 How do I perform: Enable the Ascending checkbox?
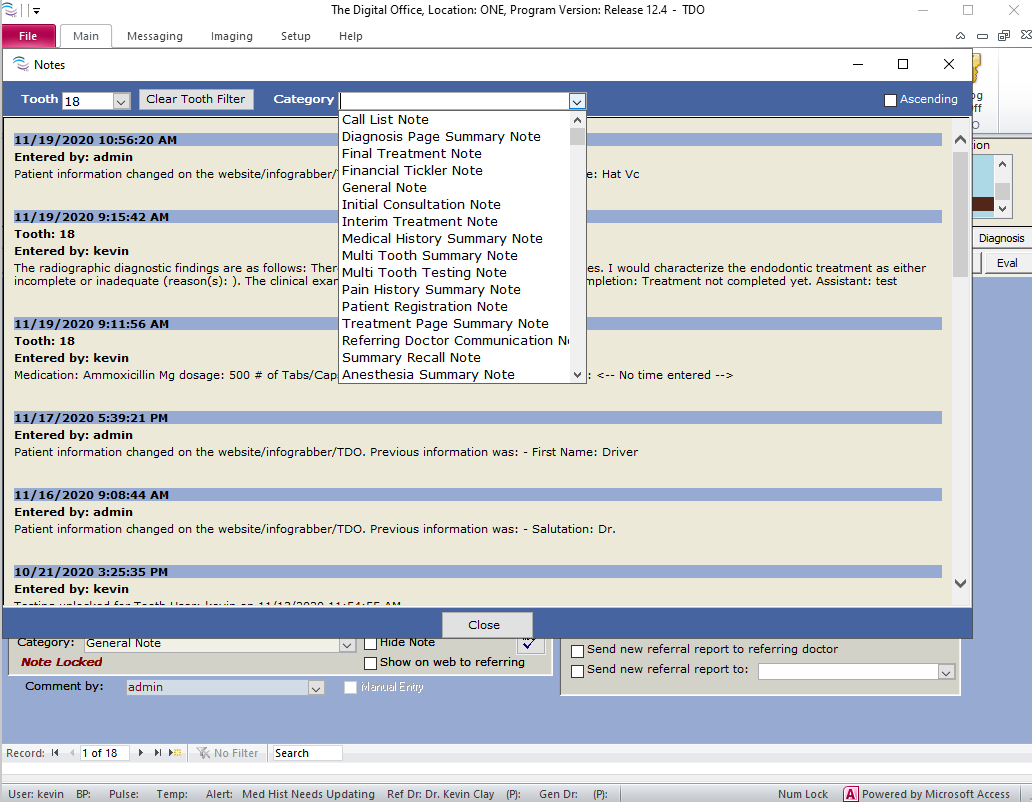click(x=890, y=100)
